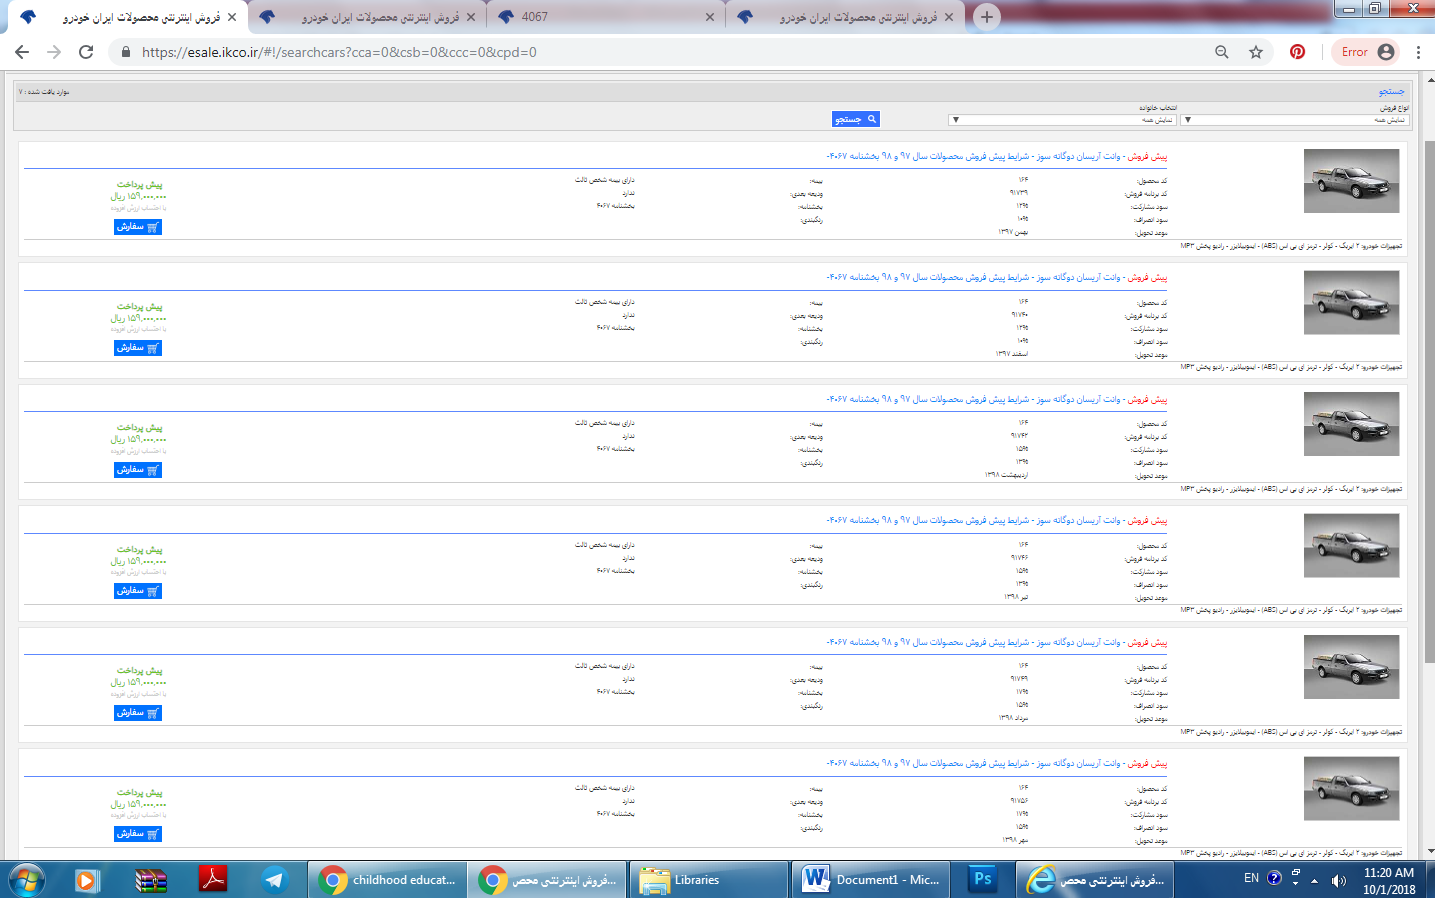Launch Photoshop from the taskbar
Viewport: 1435px width, 898px height.
(x=982, y=879)
